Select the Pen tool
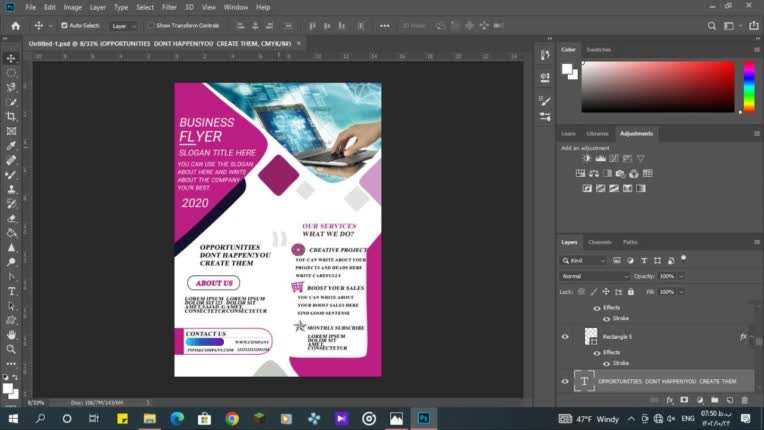 point(11,277)
